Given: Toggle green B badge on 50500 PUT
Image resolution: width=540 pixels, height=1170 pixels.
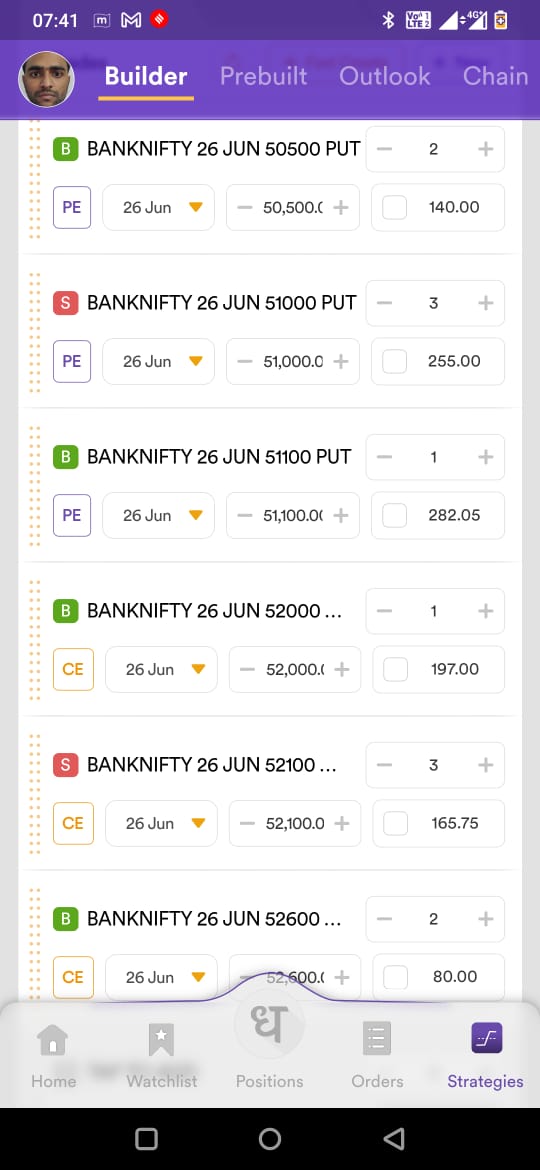Looking at the screenshot, I should pos(65,148).
